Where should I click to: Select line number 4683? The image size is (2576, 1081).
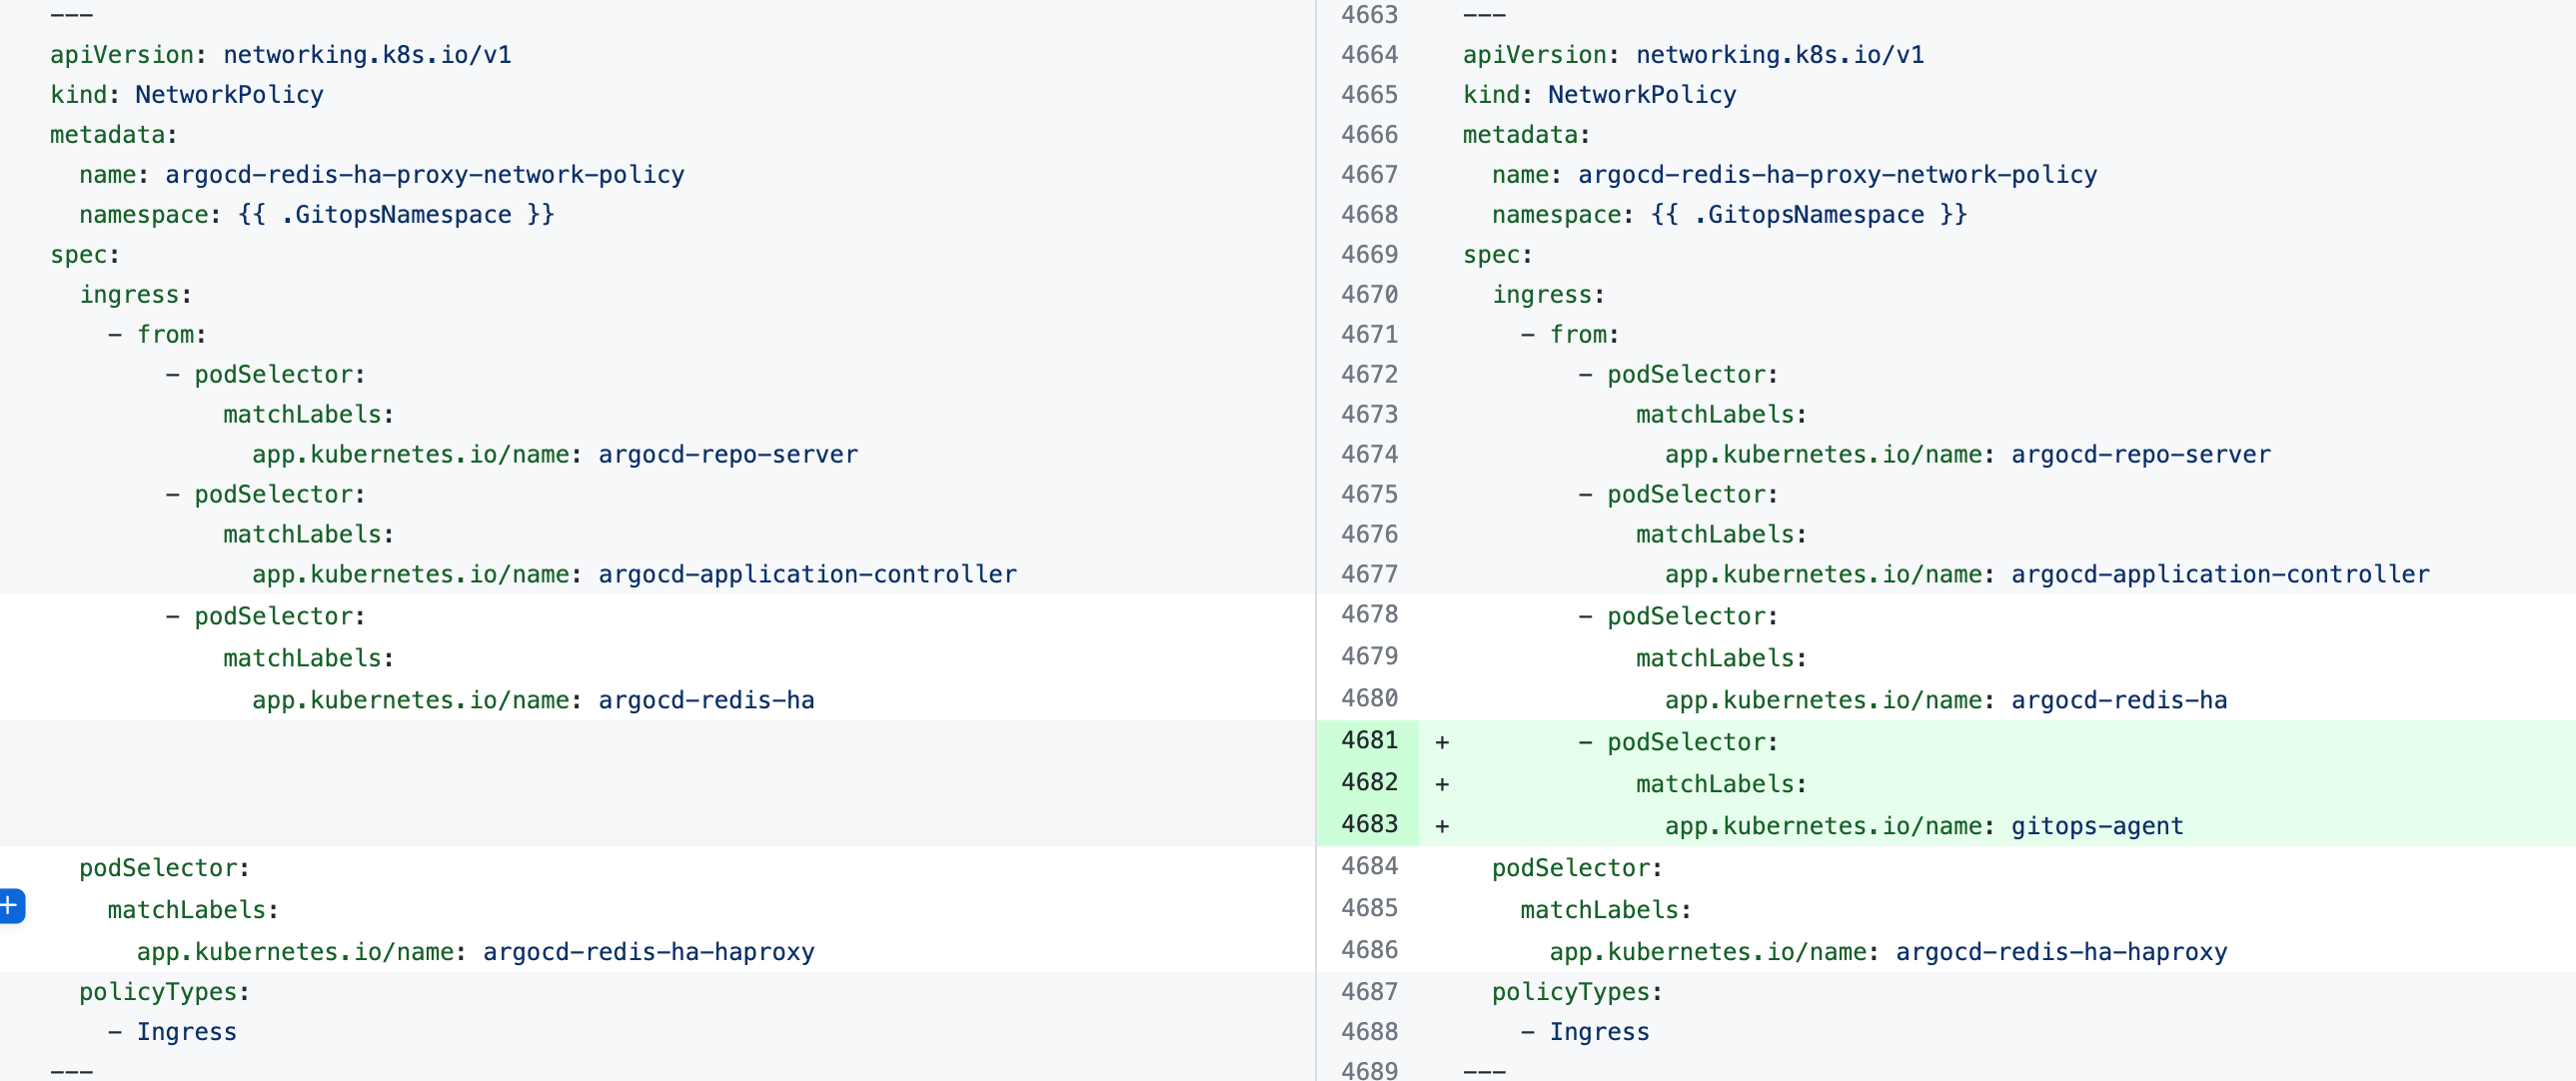[1369, 824]
